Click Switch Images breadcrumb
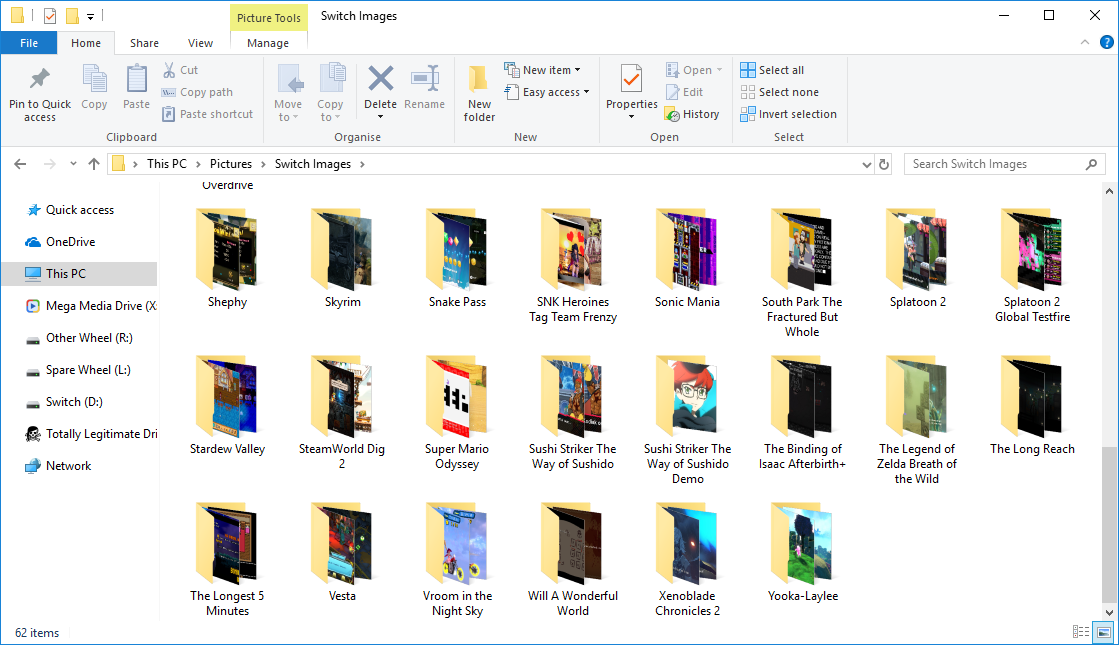This screenshot has height=645, width=1119. click(313, 164)
